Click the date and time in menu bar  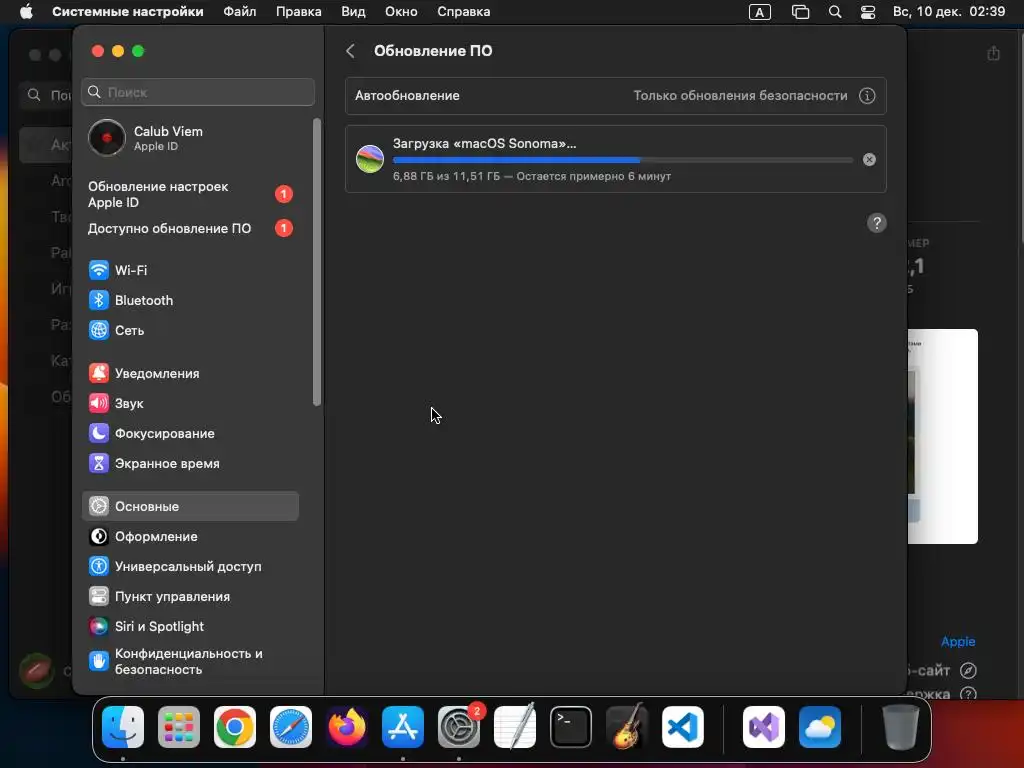[949, 12]
